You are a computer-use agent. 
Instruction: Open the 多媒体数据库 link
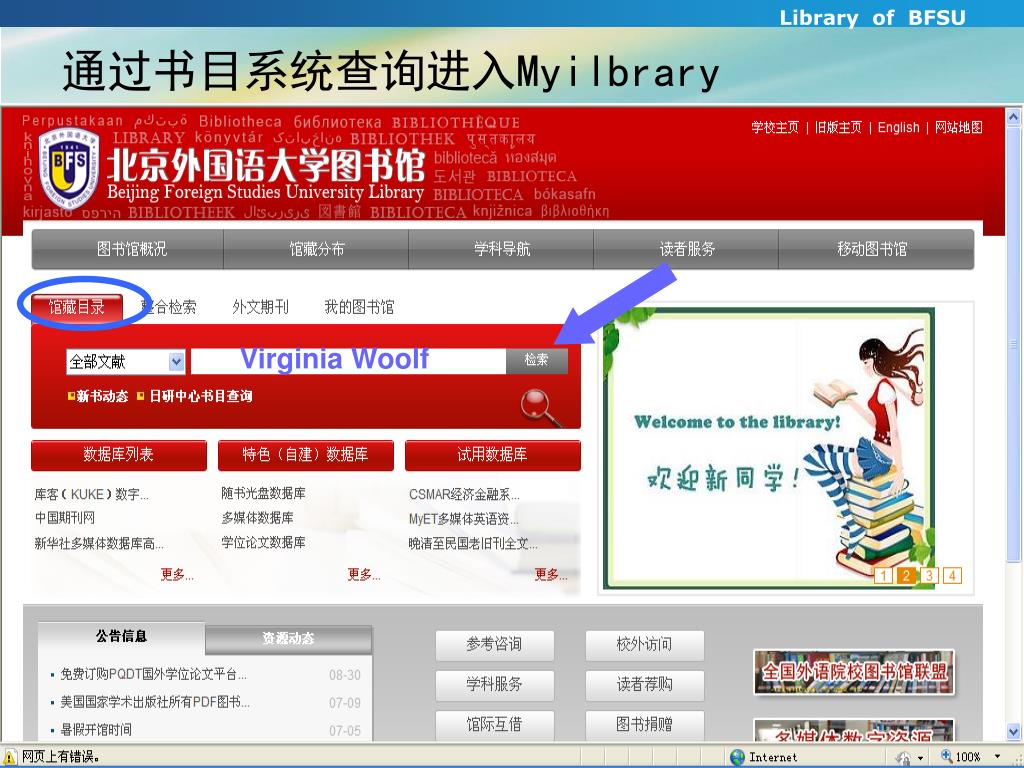click(x=257, y=518)
